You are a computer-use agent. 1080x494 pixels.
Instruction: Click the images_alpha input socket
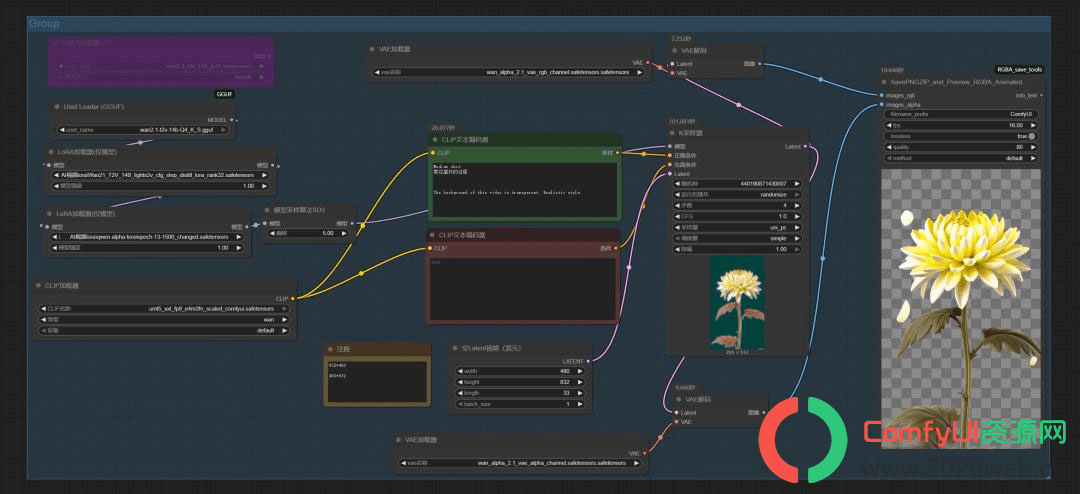pyautogui.click(x=882, y=105)
